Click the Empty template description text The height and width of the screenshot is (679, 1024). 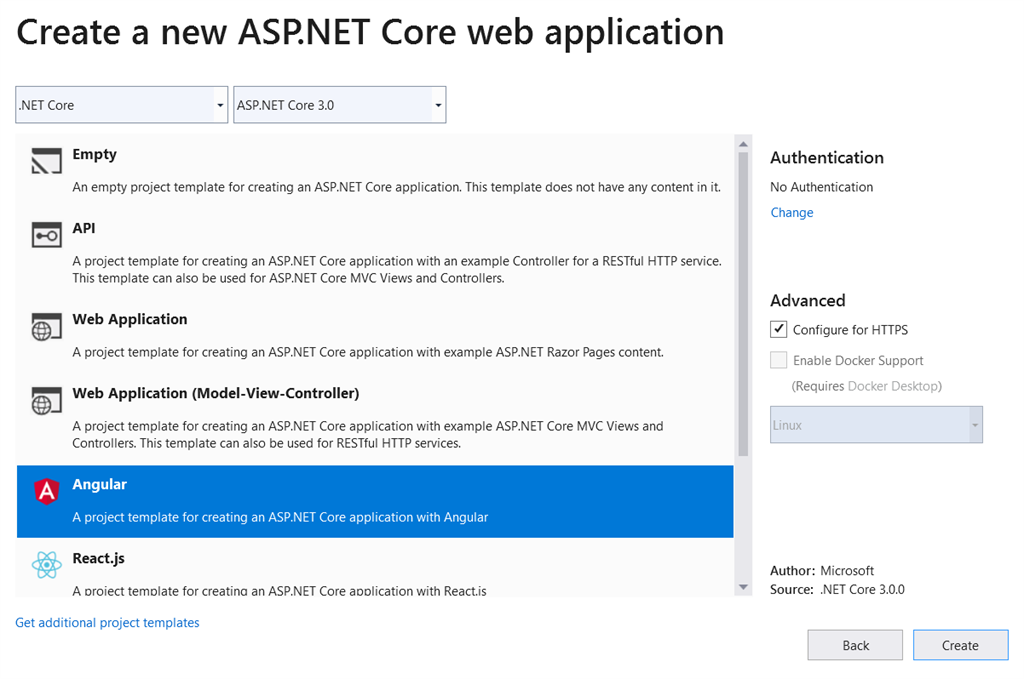pos(396,187)
